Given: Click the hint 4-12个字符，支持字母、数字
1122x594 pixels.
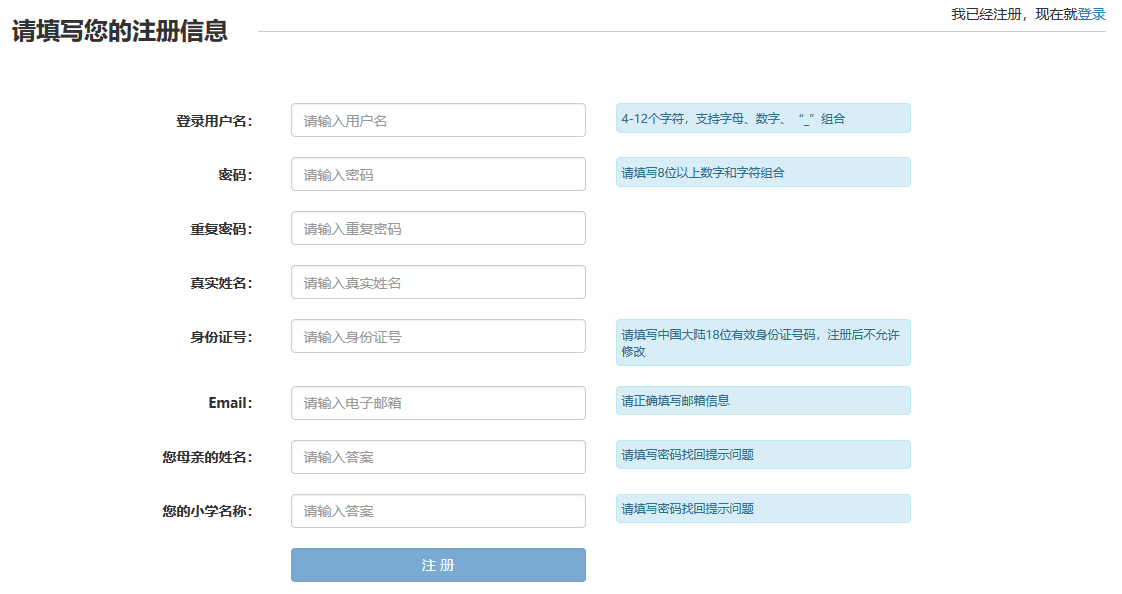Looking at the screenshot, I should 763,118.
